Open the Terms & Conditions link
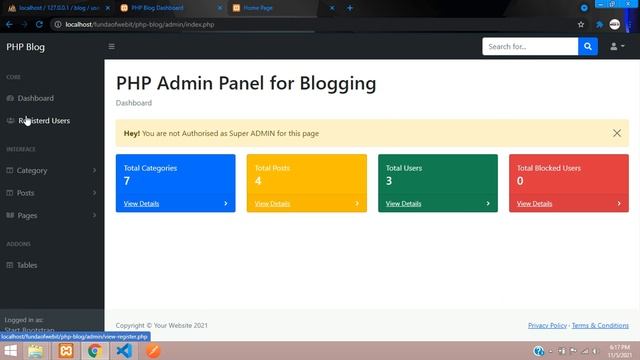 point(600,325)
